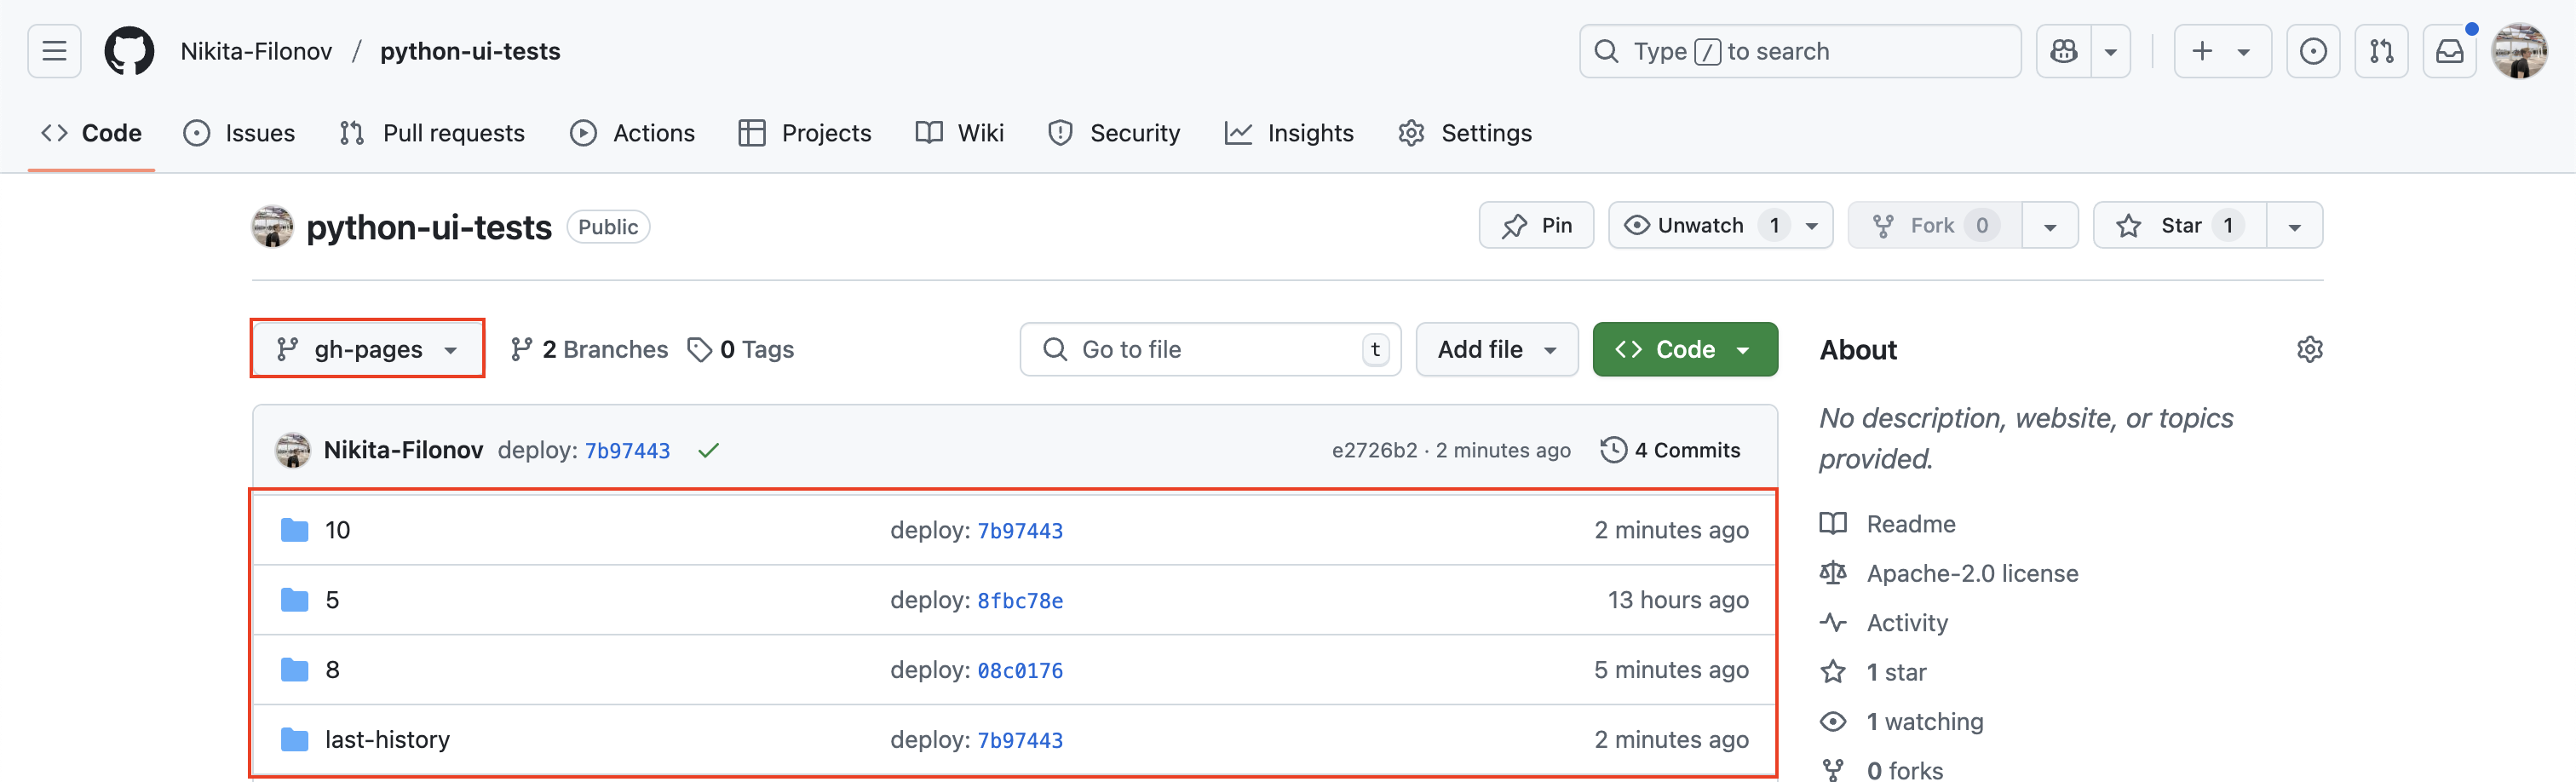Screen dimensions: 2576x782
Task: Fork the repository
Action: [1935, 225]
